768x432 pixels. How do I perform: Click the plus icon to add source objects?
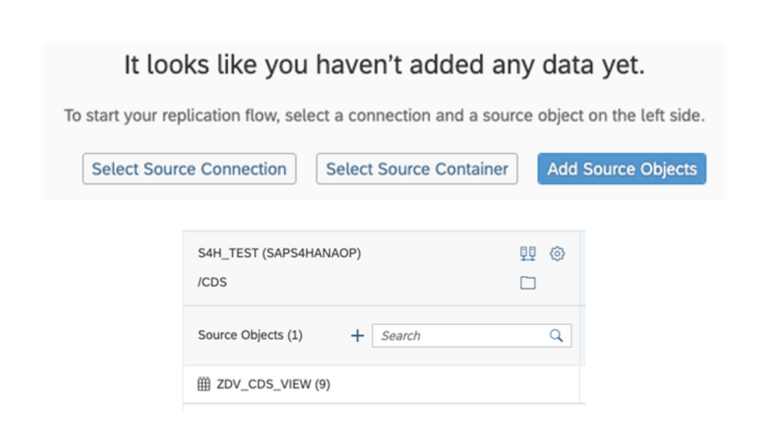[x=357, y=336]
